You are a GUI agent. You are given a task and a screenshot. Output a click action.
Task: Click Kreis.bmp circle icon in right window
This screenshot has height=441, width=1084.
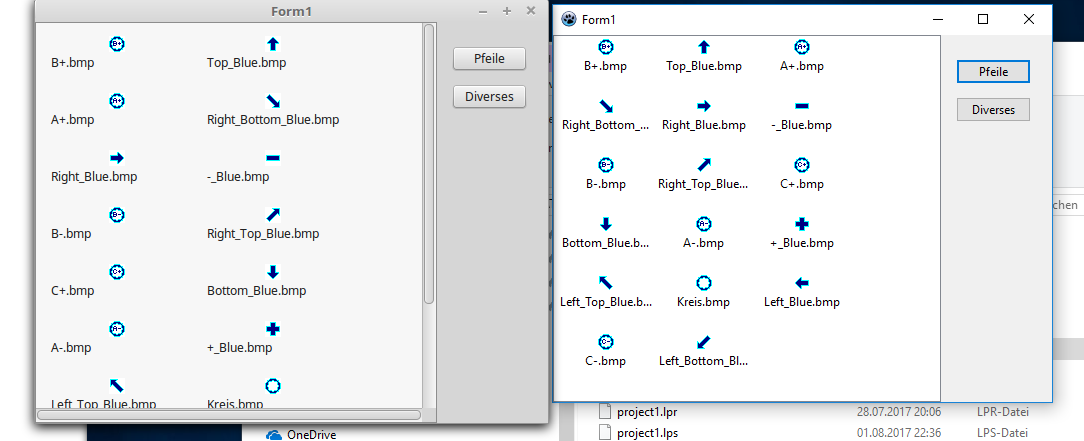click(x=703, y=283)
